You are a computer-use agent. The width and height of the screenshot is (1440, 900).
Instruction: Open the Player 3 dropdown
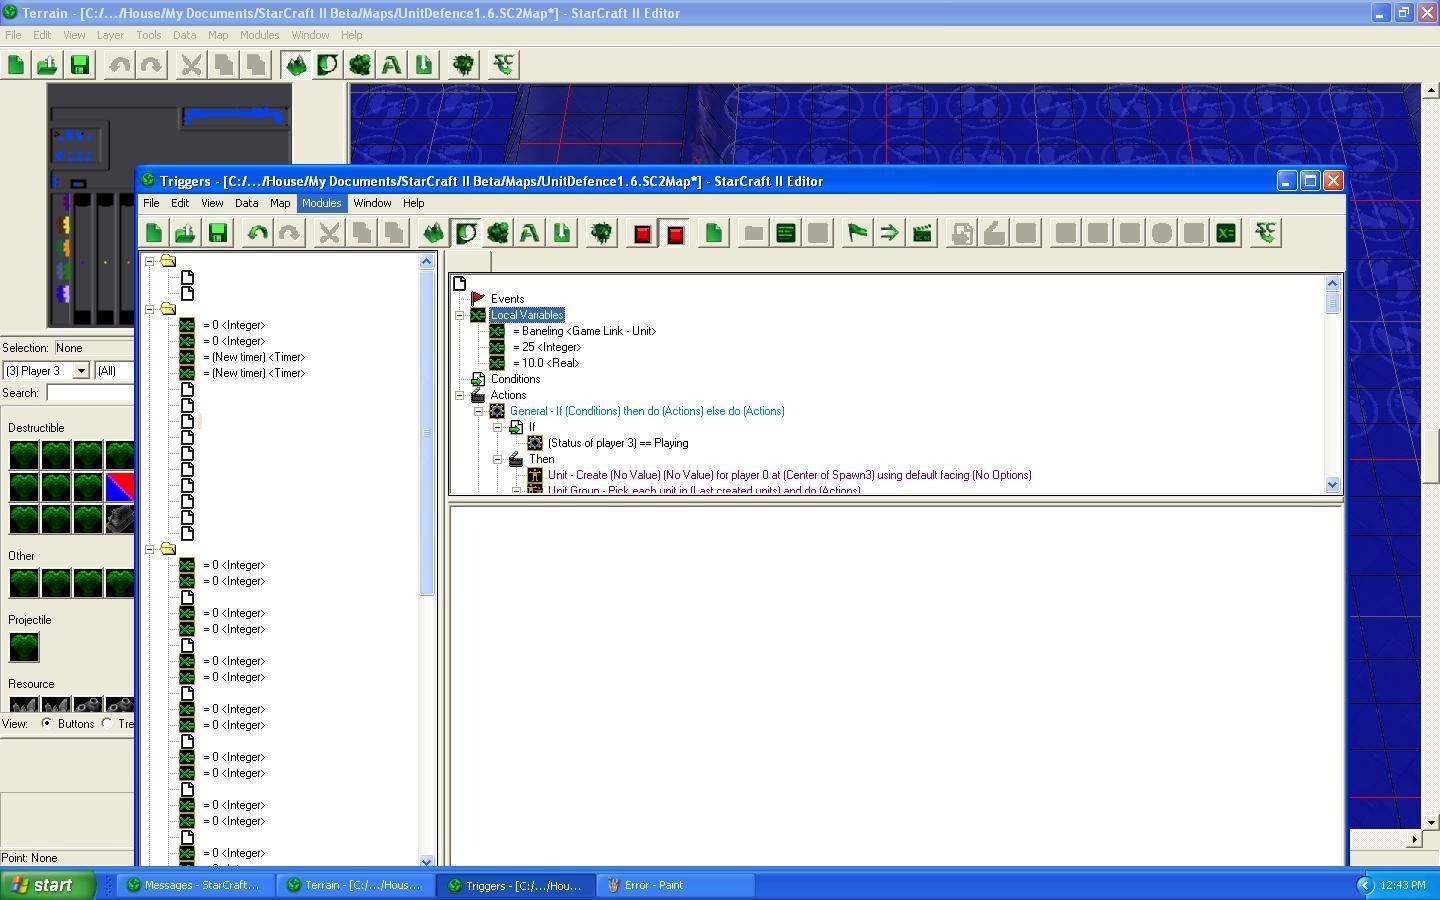click(81, 371)
